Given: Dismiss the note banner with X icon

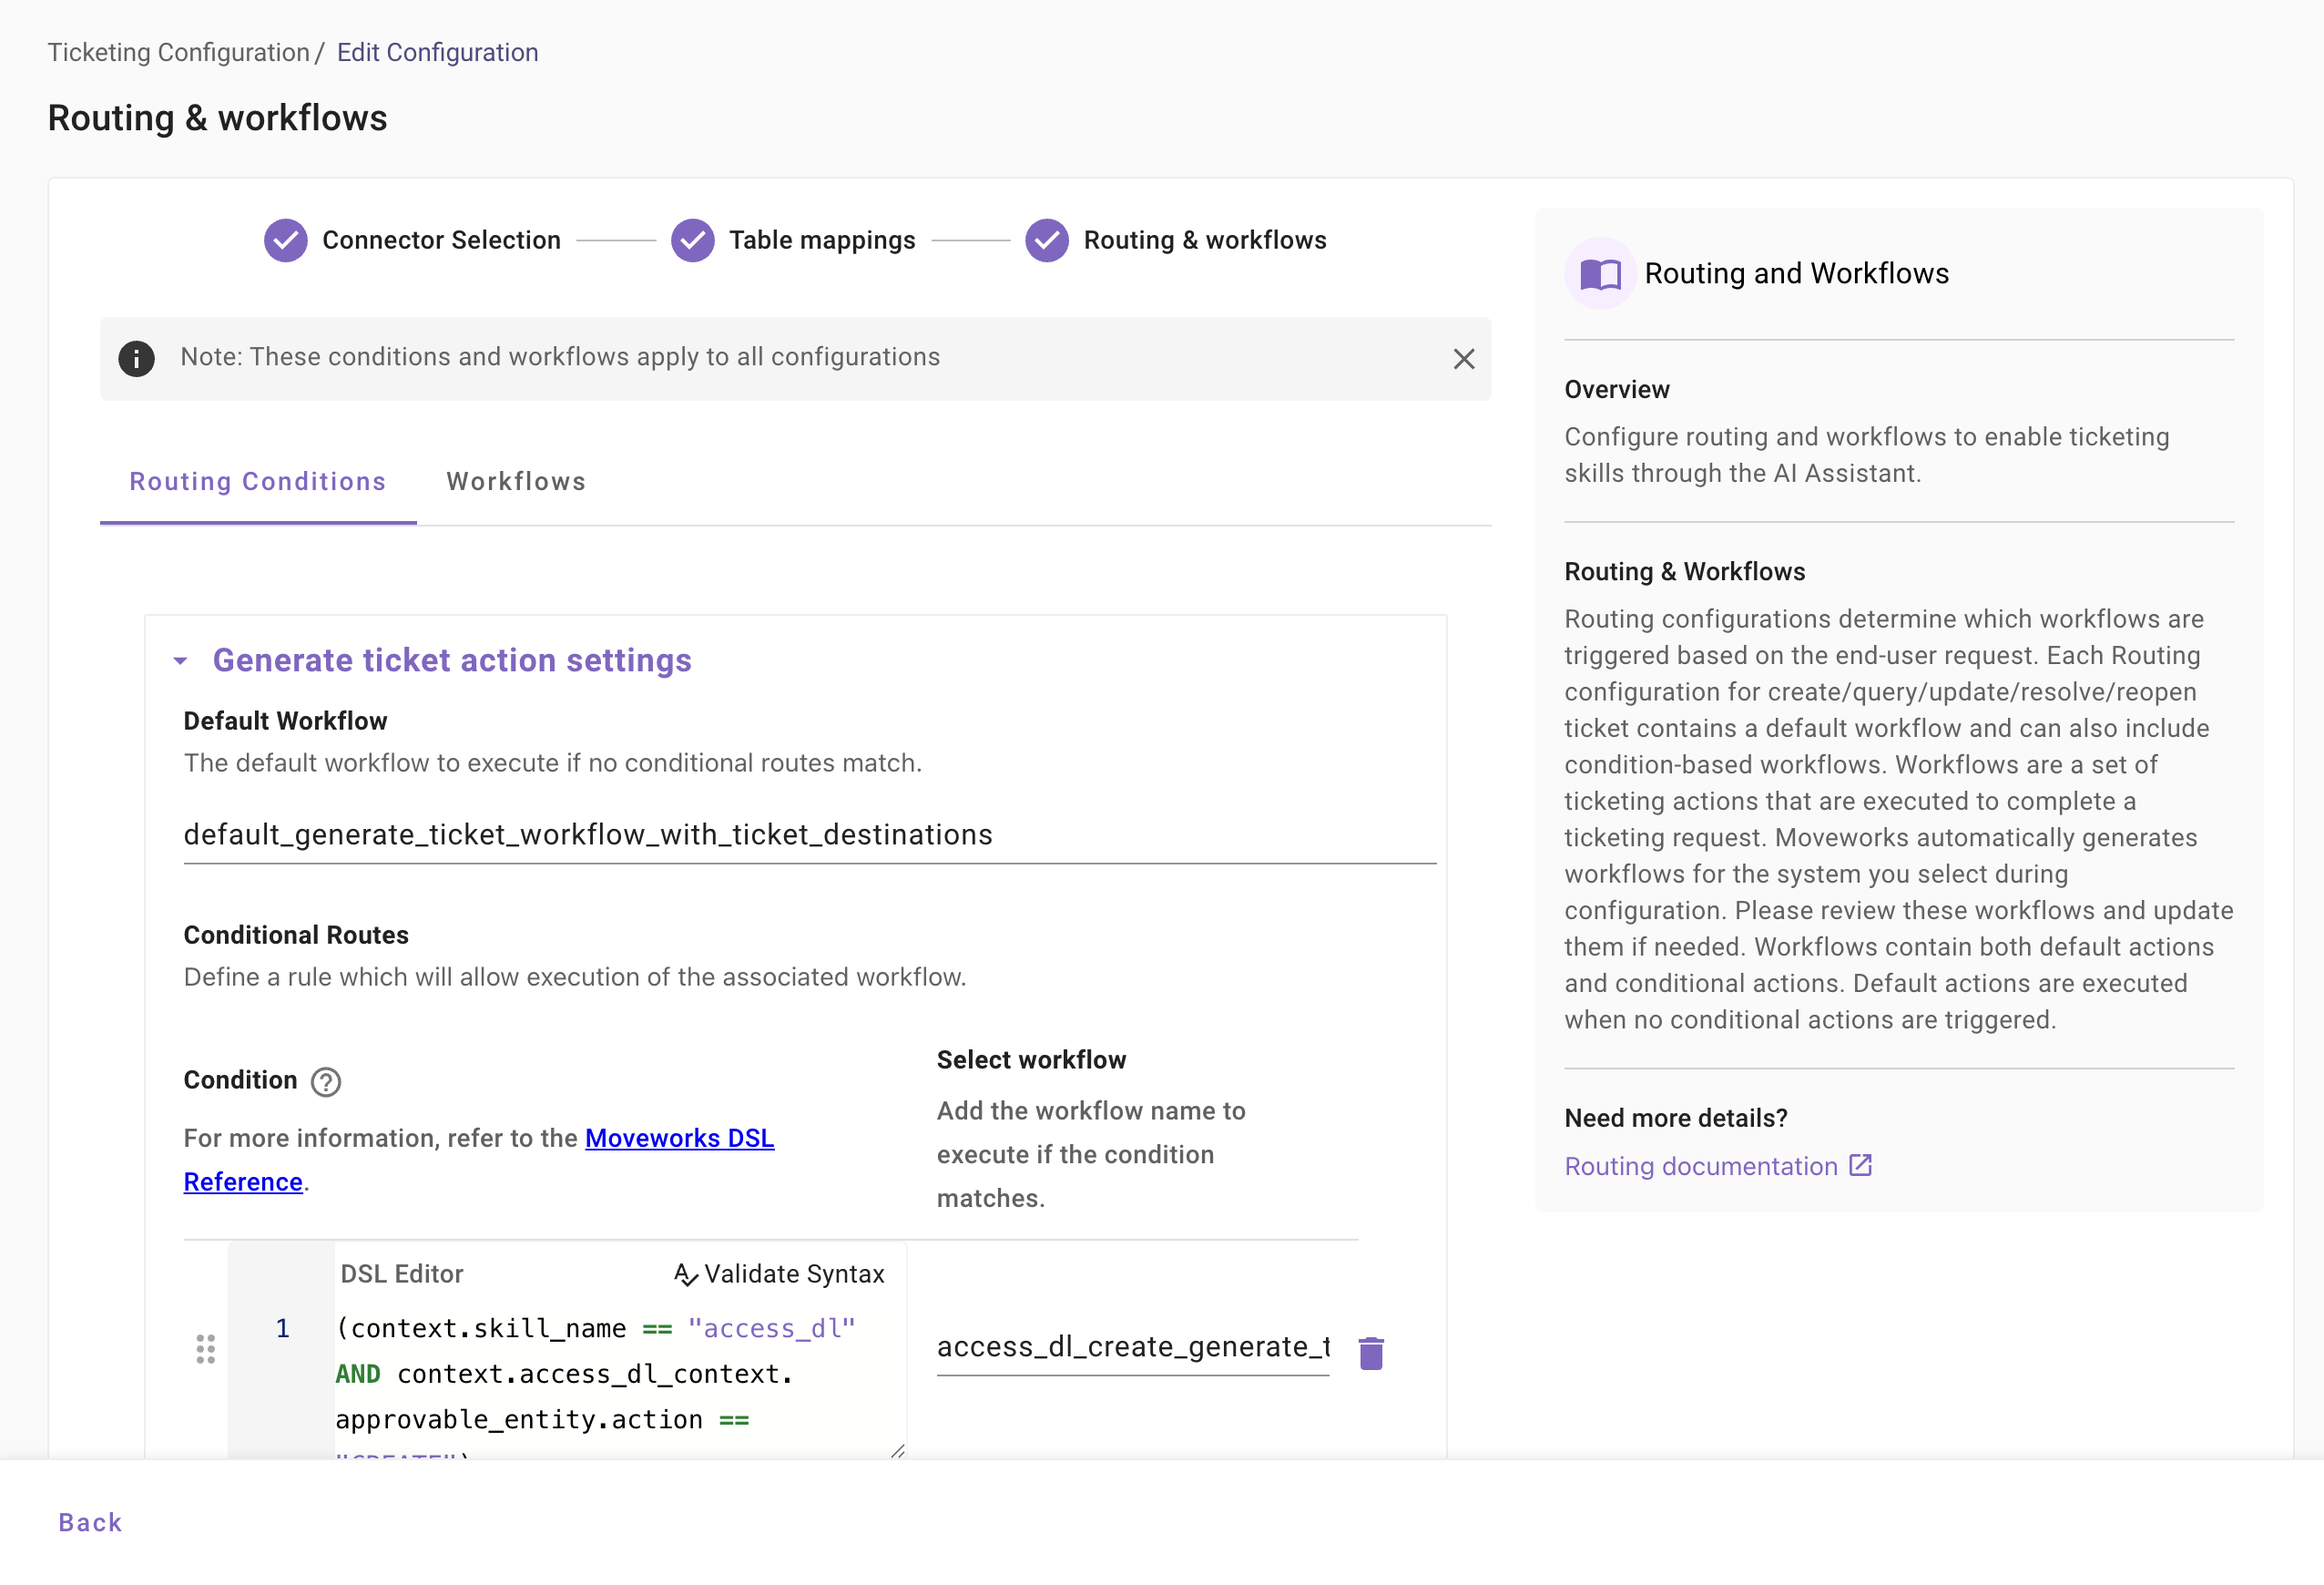Looking at the screenshot, I should (x=1463, y=359).
